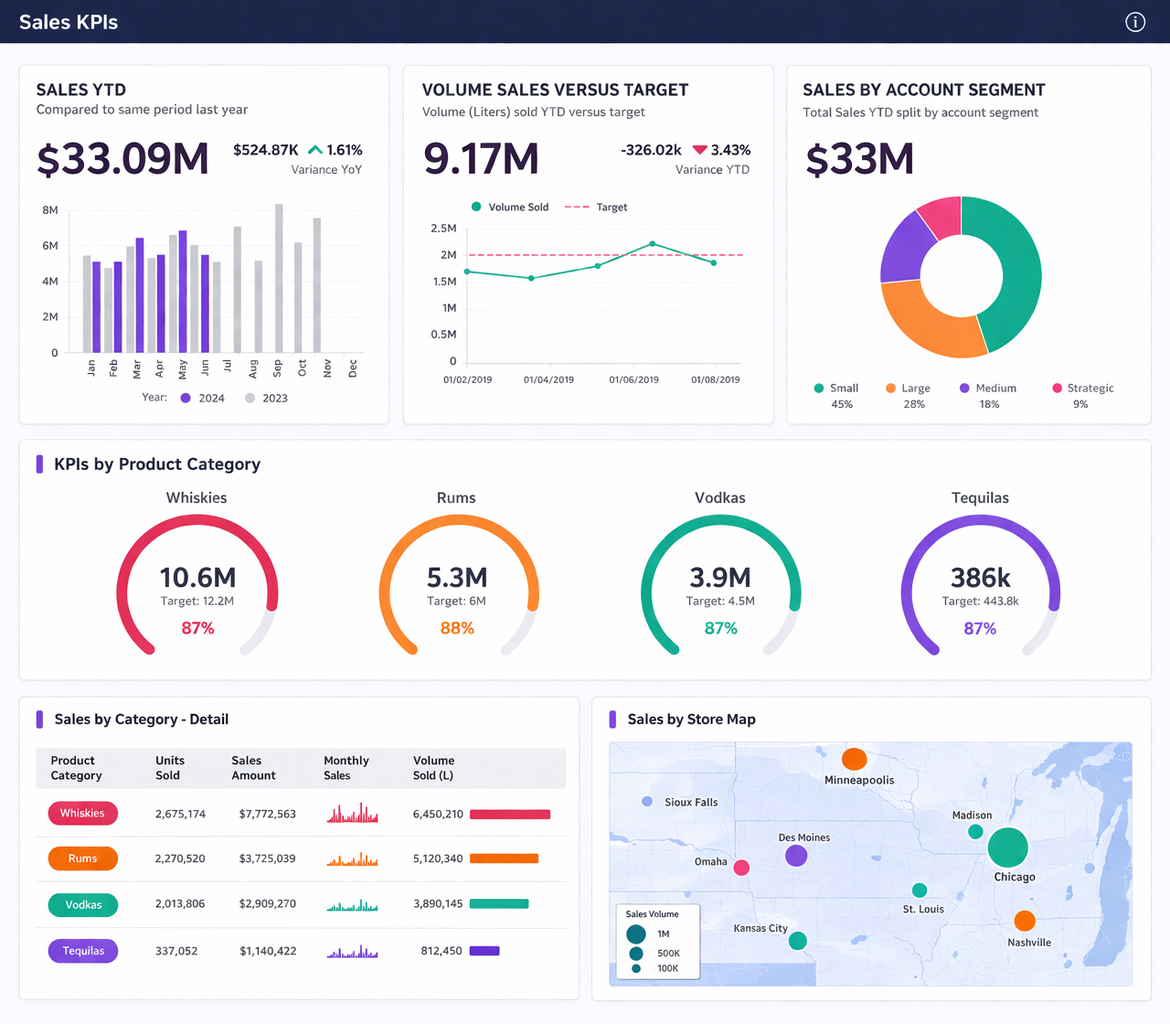Screen dimensions: 1170x1024
Task: Select the Nashville orange map marker
Action: pos(1024,921)
